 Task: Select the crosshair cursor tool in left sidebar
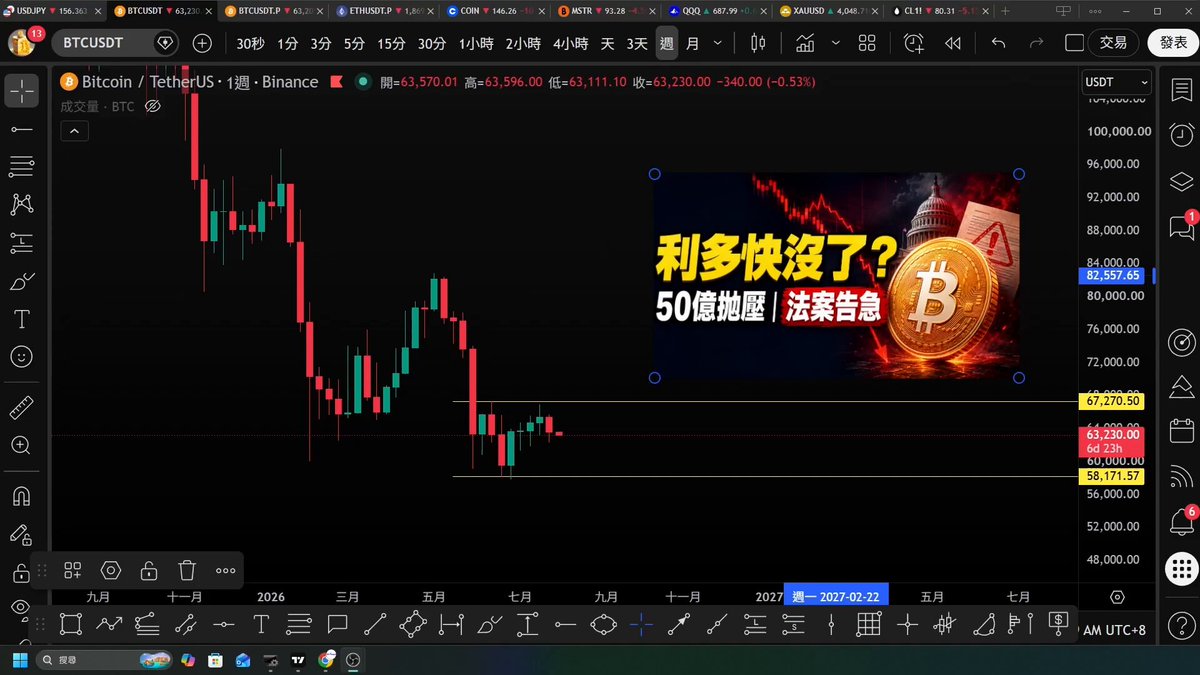21,91
